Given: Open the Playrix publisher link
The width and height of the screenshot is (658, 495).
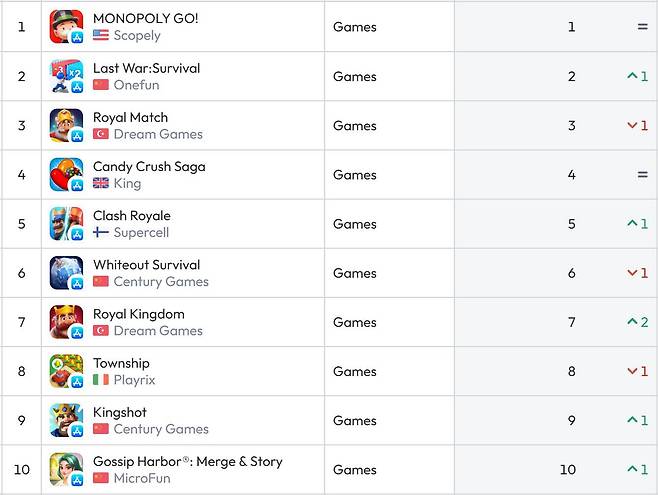Looking at the screenshot, I should point(134,380).
